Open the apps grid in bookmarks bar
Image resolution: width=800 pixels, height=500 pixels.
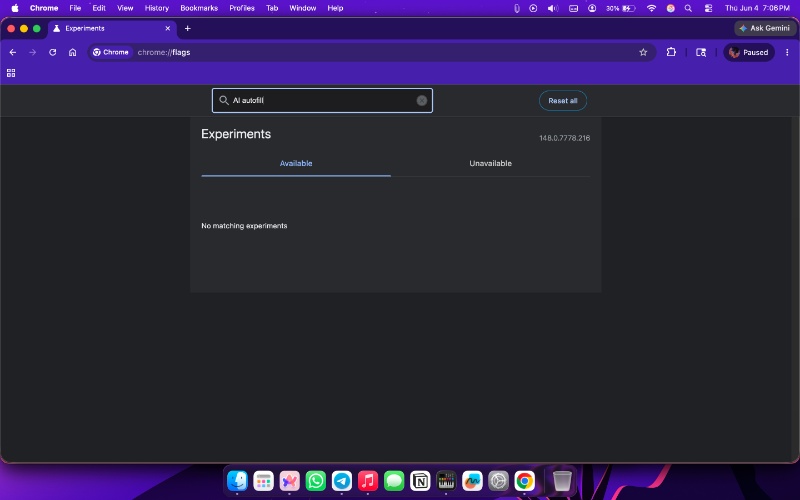[x=11, y=73]
